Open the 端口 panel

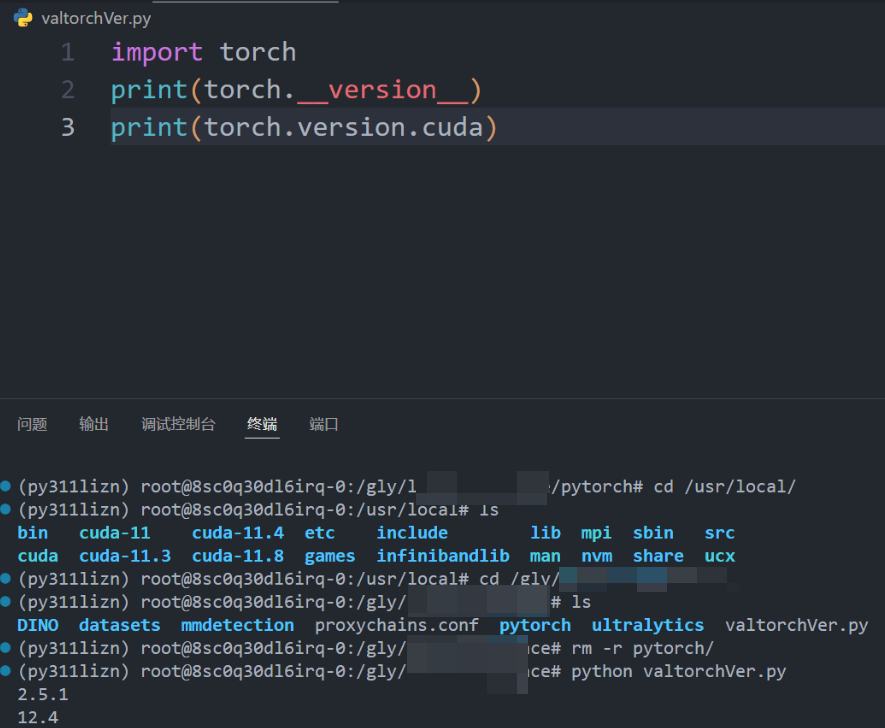(x=323, y=424)
